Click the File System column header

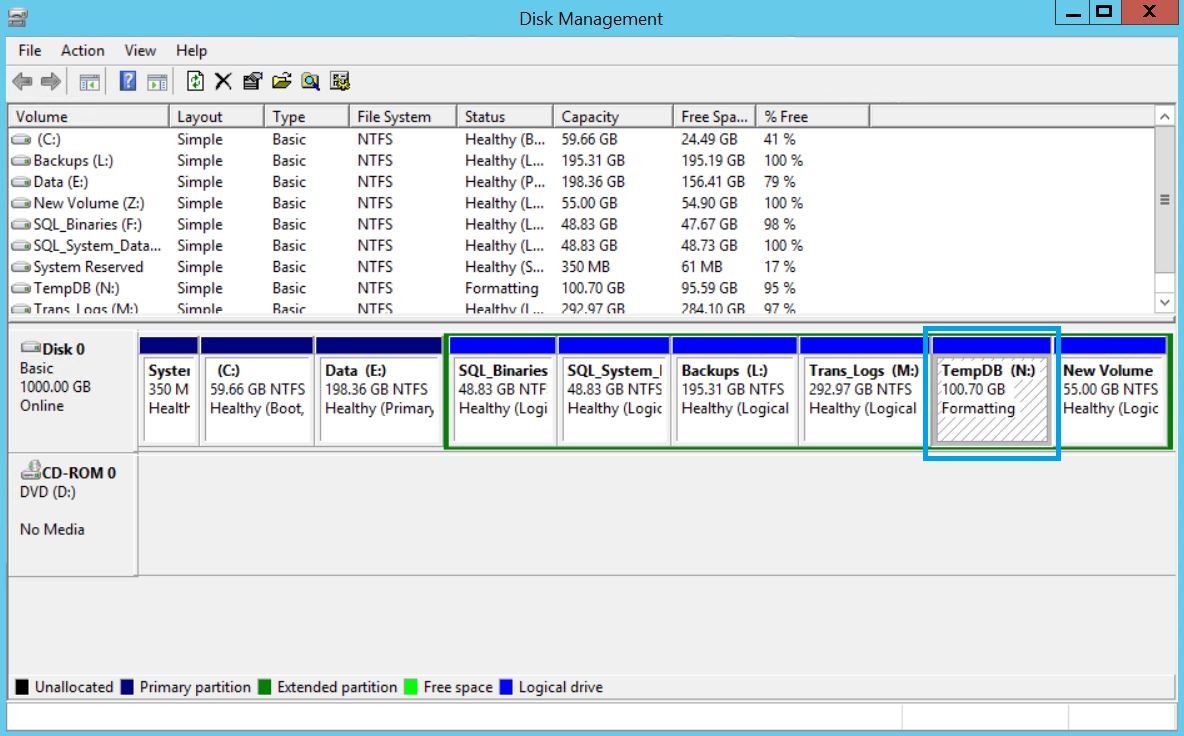pos(398,115)
